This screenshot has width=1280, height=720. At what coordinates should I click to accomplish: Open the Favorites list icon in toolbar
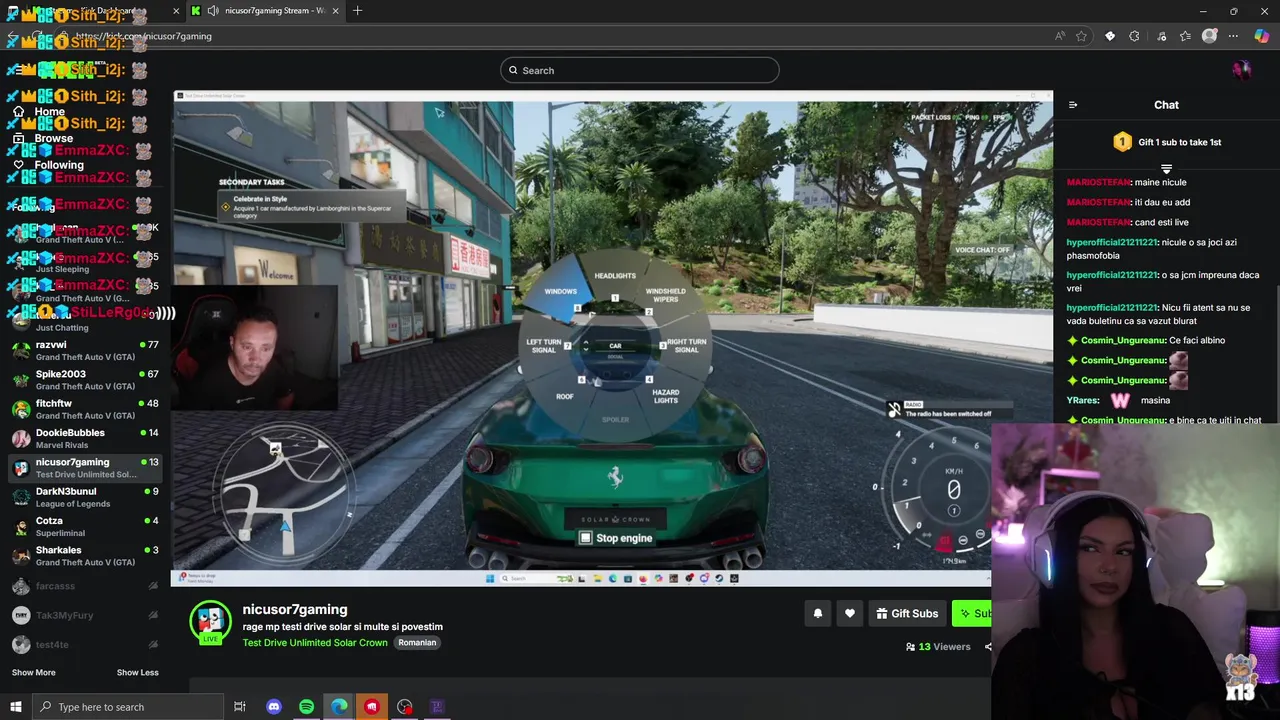[x=1185, y=36]
